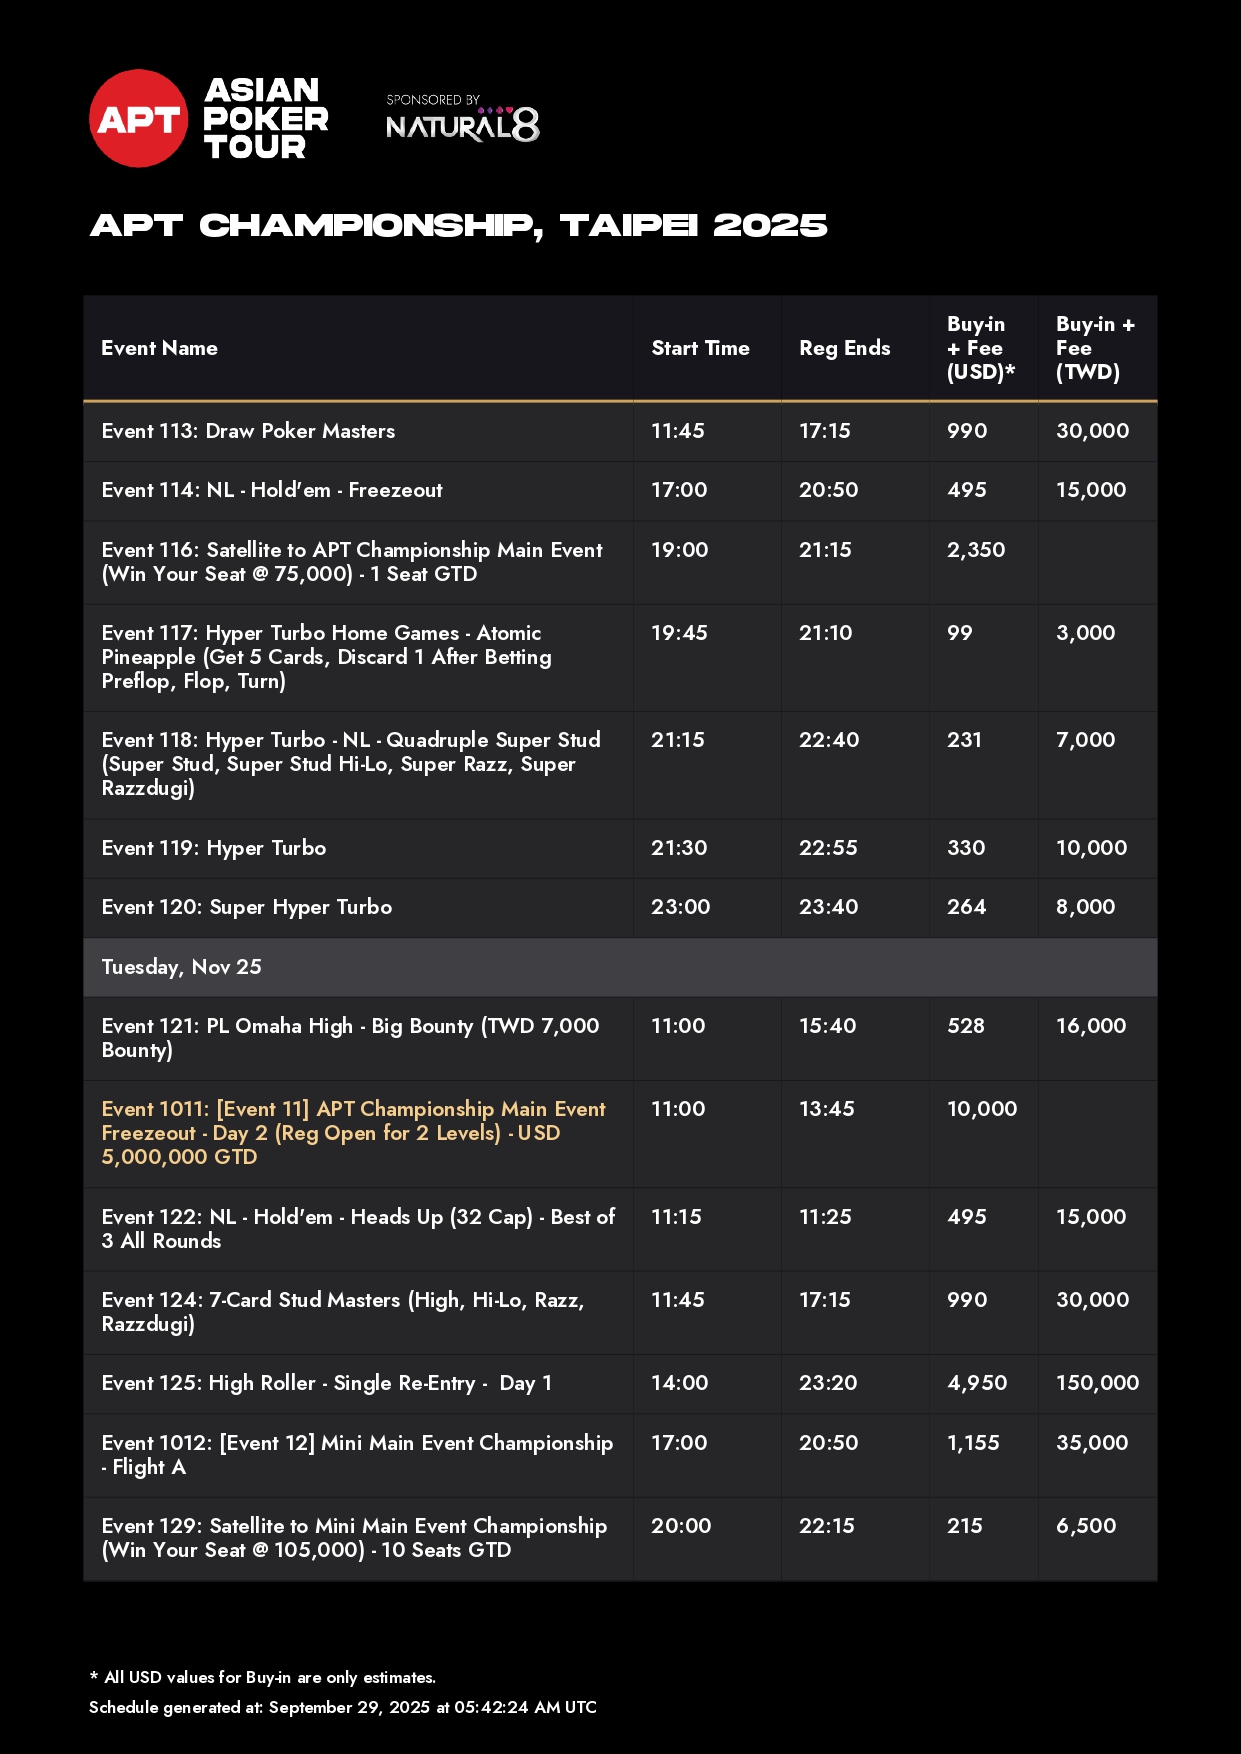Screen dimensions: 1241x1754
Task: Select the Start Time column header
Action: pos(700,348)
